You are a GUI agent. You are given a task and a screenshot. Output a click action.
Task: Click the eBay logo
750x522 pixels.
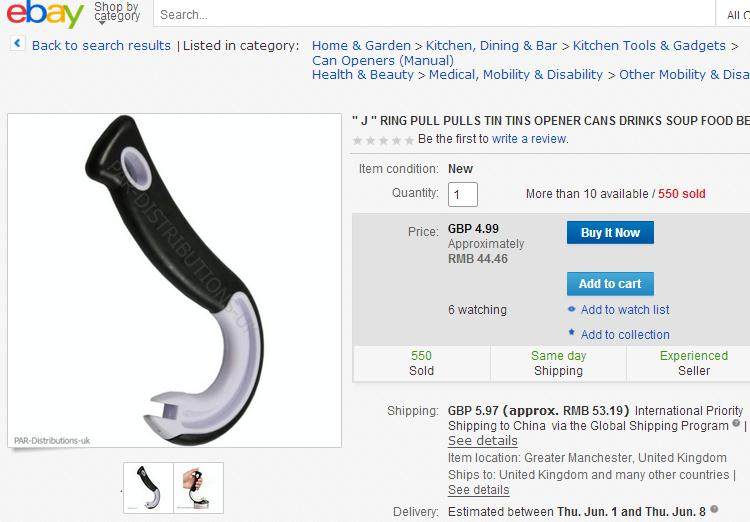tap(44, 14)
